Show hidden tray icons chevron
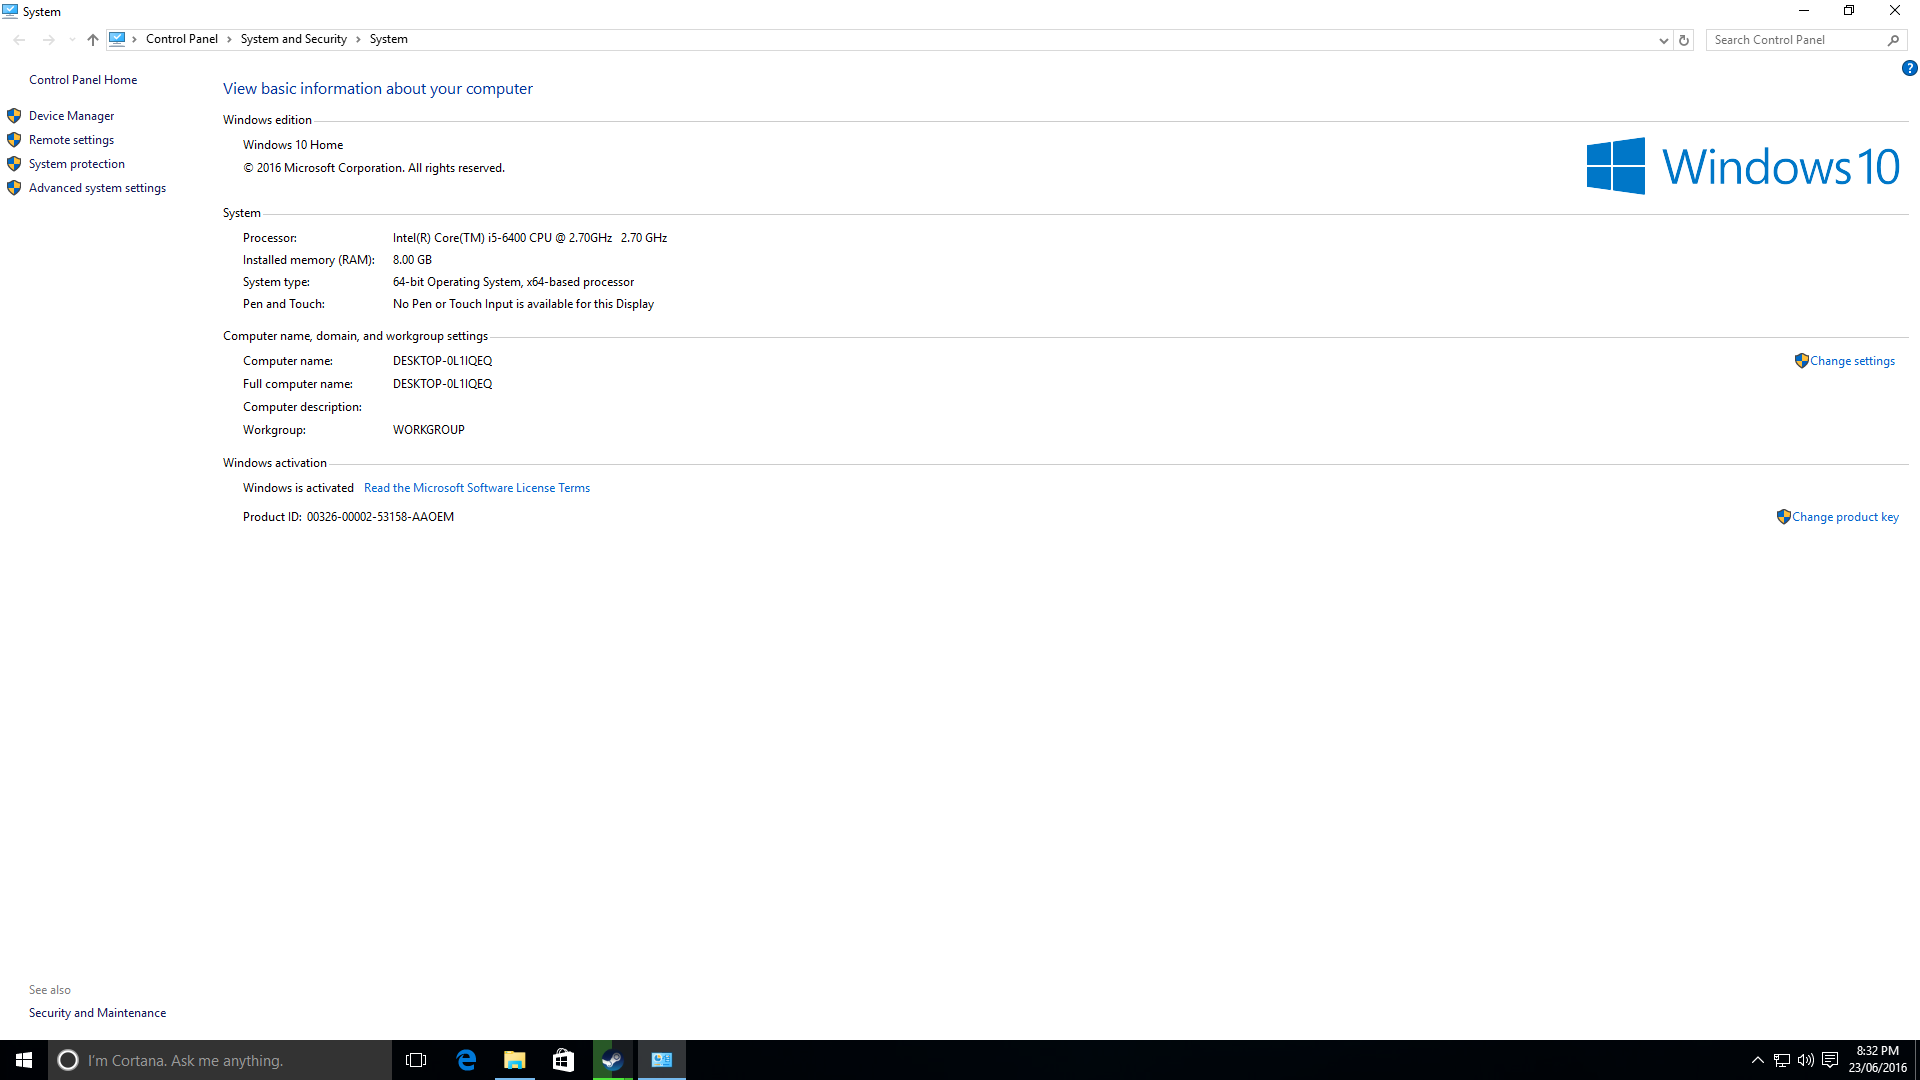Screen dimensions: 1920x1080 coord(1757,1060)
